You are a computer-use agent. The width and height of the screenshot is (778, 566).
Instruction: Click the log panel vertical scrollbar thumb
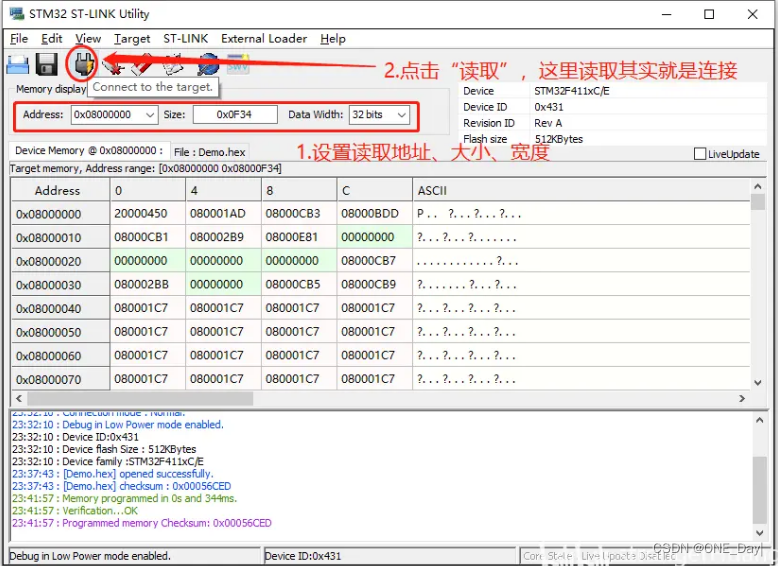pos(760,490)
